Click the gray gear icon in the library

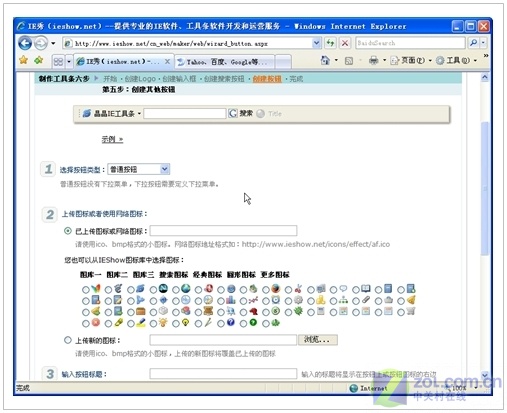298,300
